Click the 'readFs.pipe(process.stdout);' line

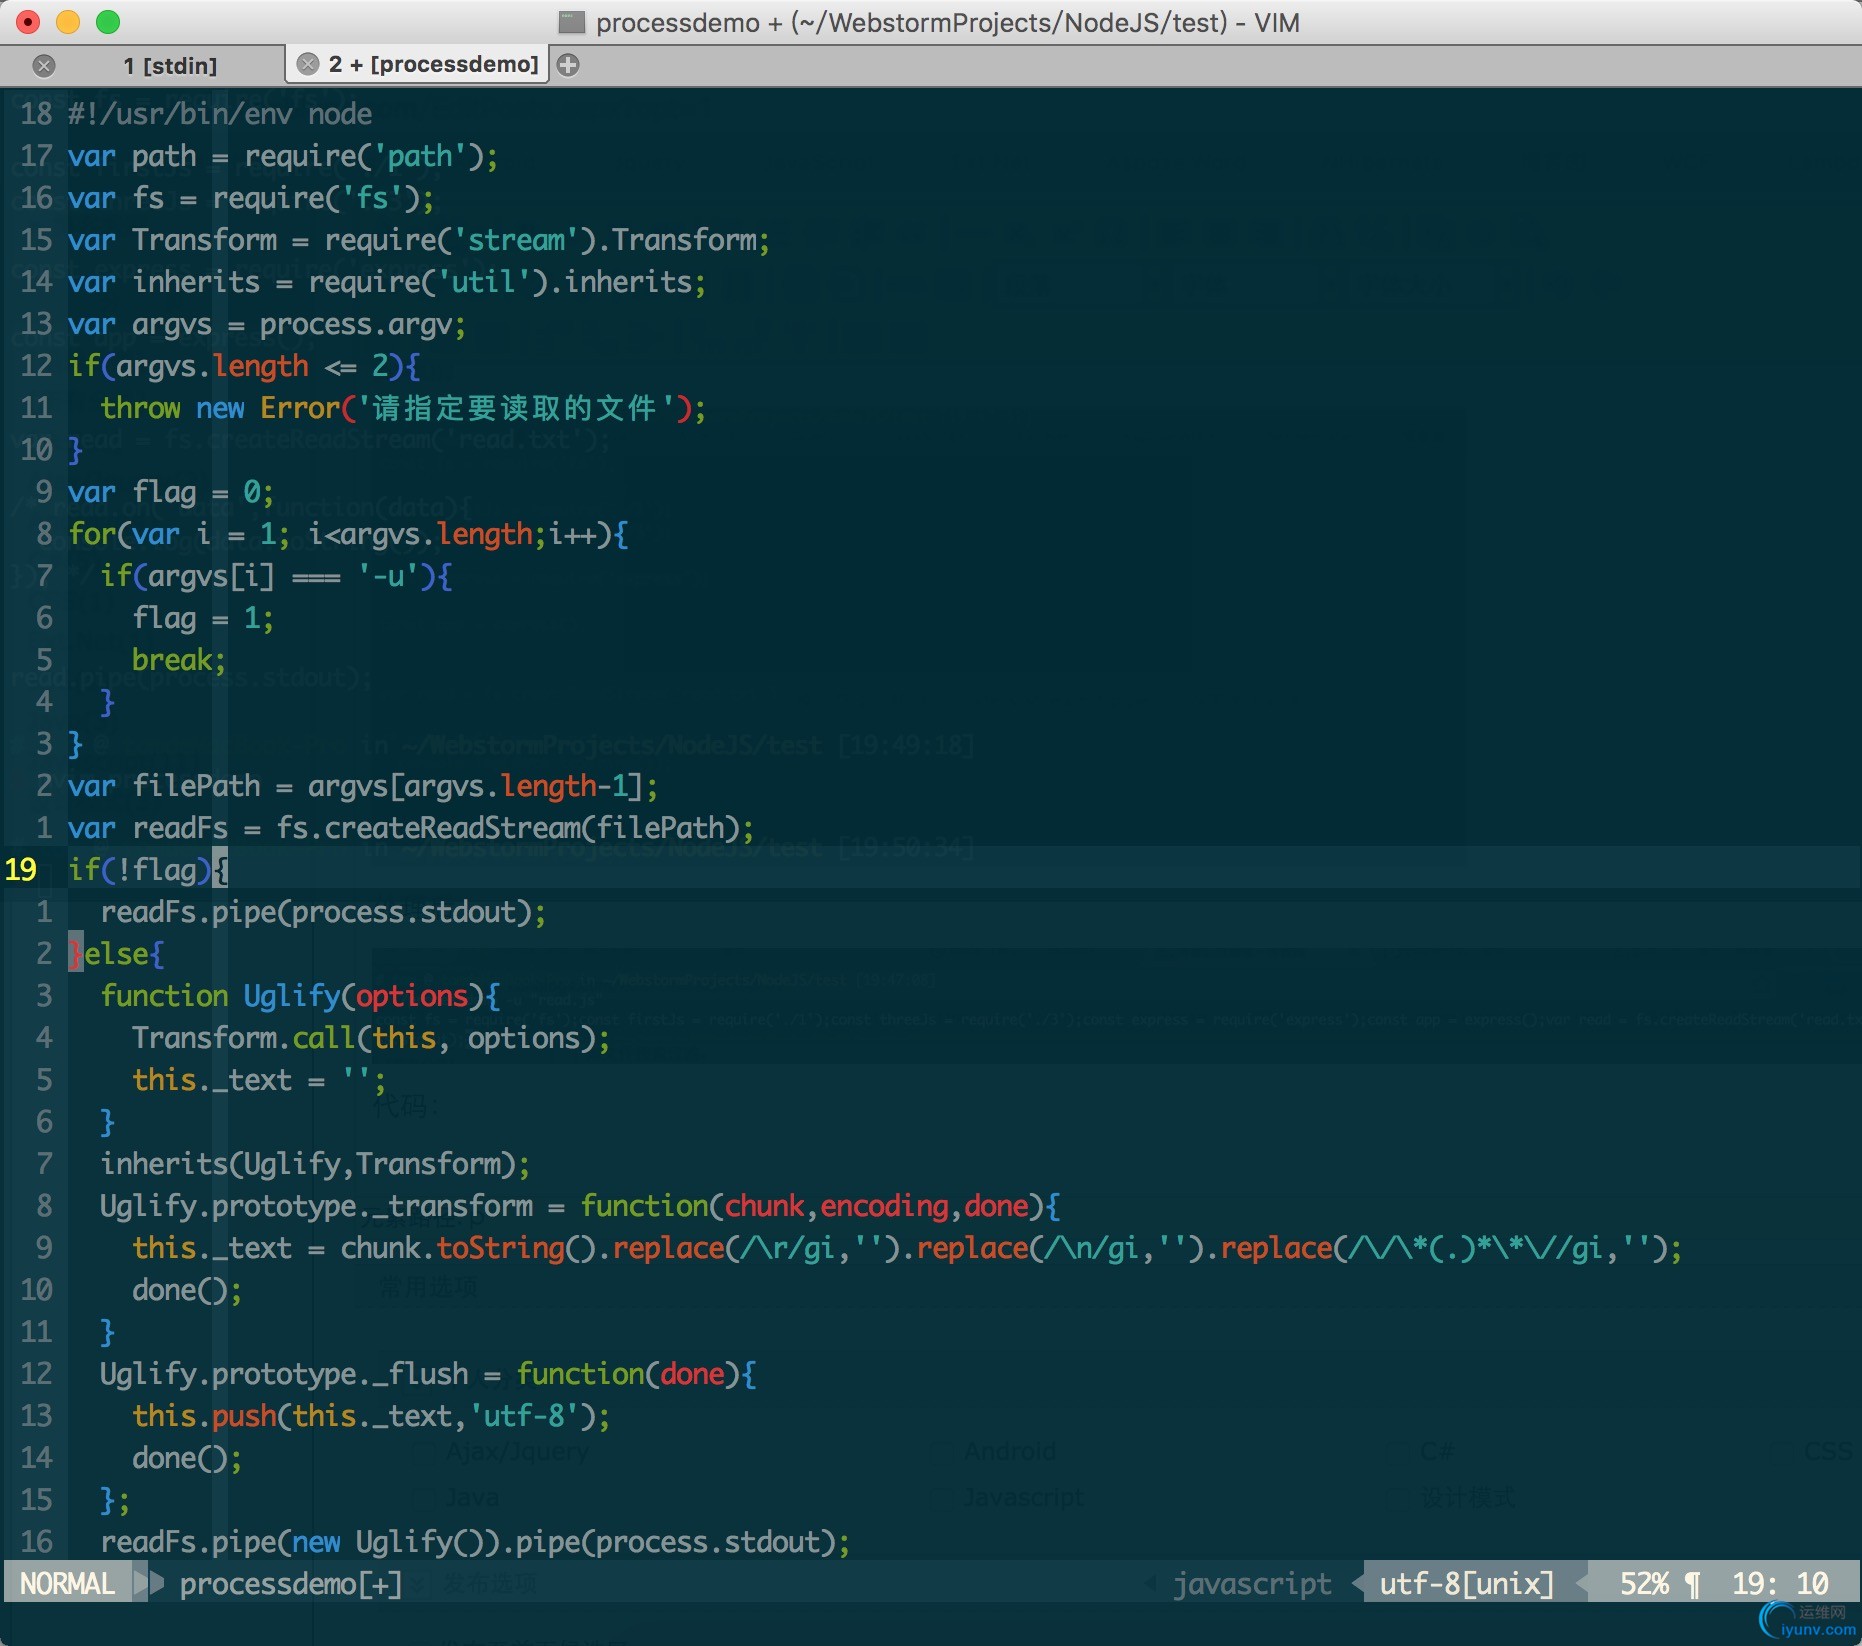pyautogui.click(x=323, y=912)
